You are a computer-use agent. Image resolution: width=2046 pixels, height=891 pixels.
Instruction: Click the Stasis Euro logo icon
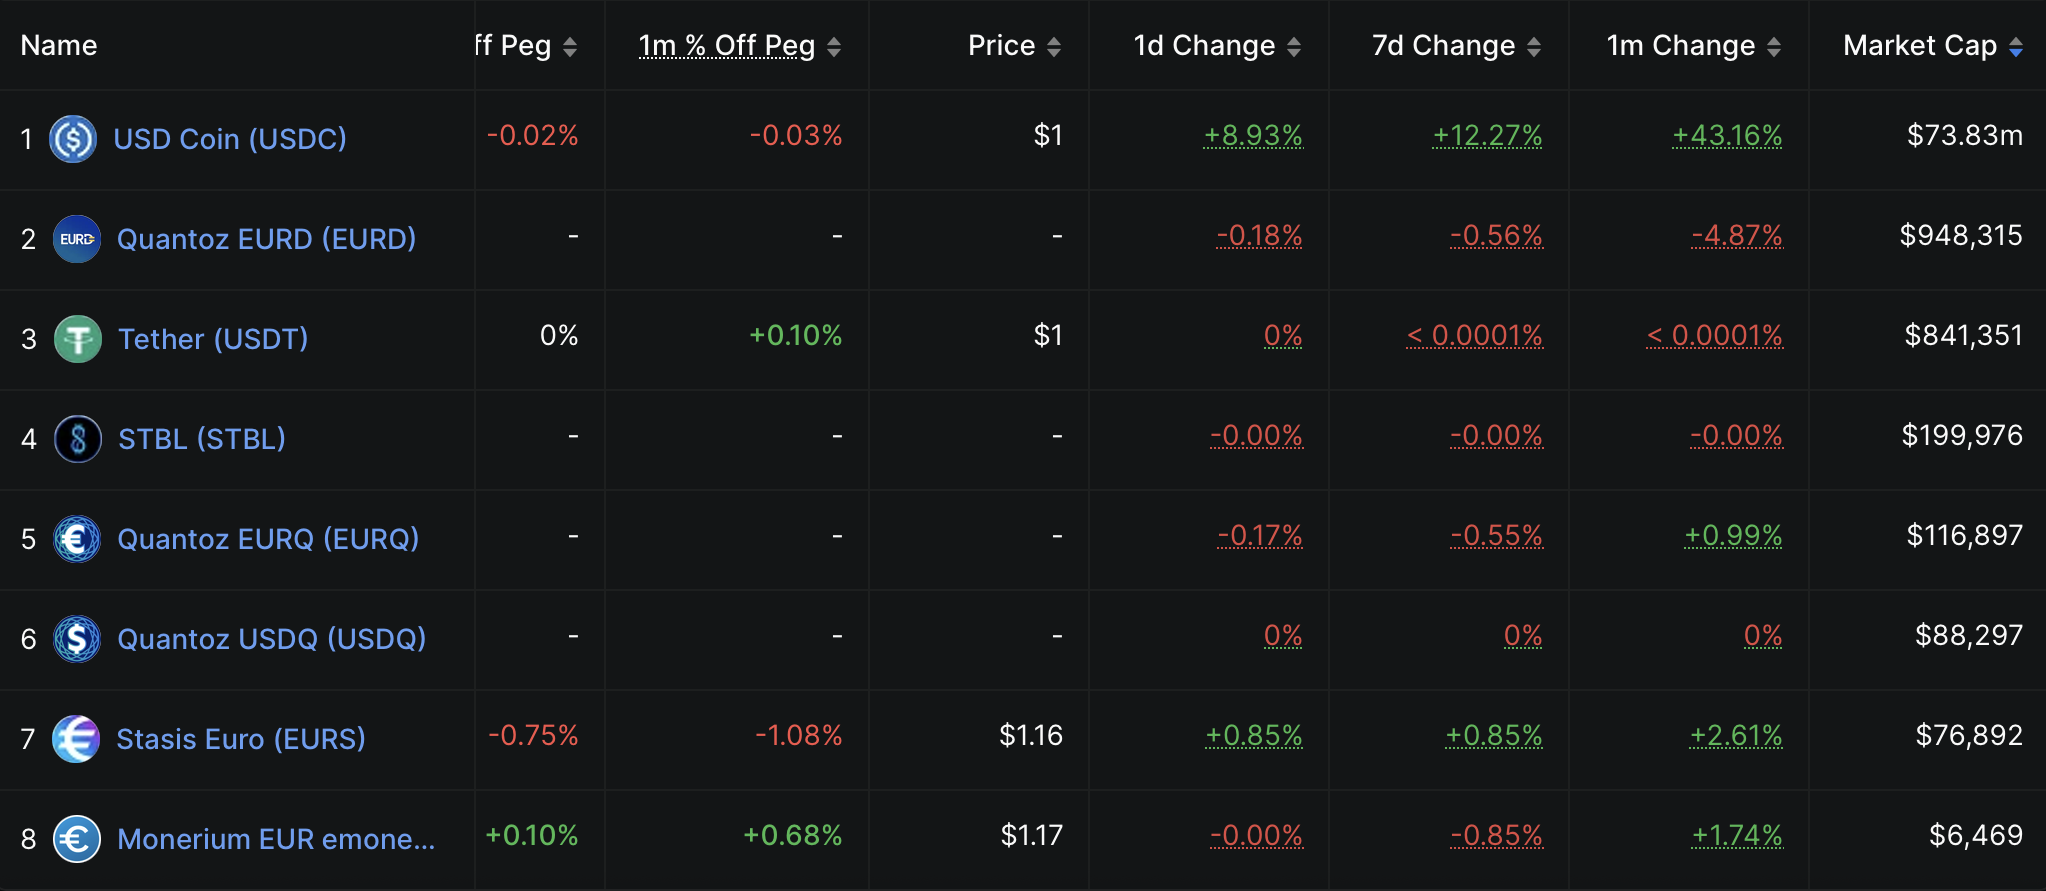(76, 739)
